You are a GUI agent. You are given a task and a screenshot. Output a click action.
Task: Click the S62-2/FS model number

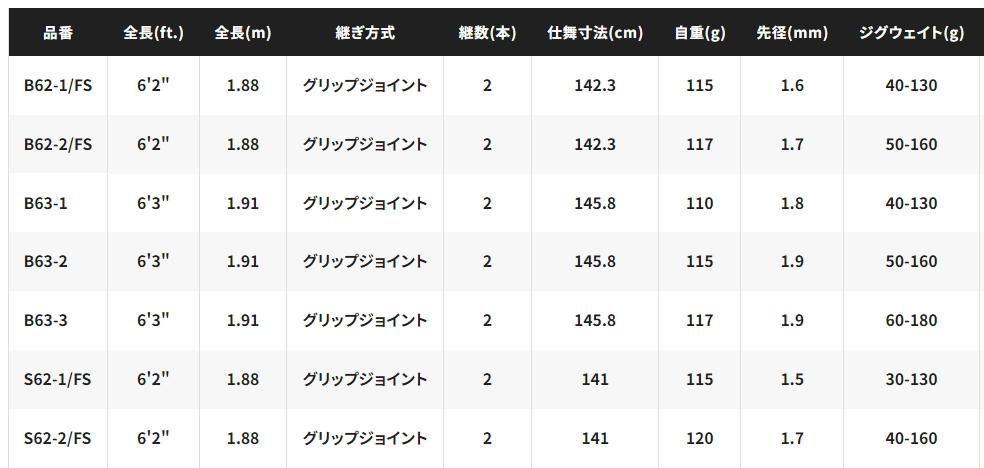click(x=58, y=438)
